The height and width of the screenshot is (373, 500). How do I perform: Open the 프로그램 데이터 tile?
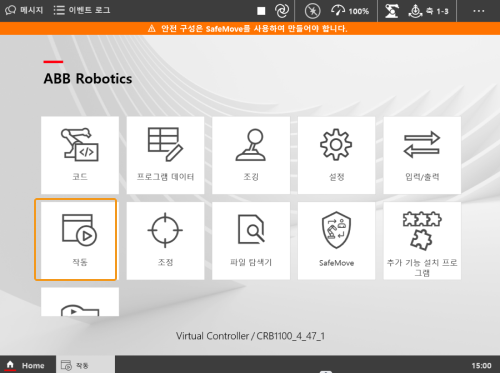(x=165, y=155)
